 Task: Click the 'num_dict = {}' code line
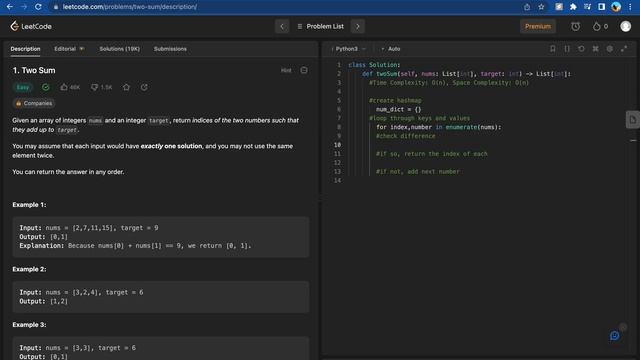[398, 109]
